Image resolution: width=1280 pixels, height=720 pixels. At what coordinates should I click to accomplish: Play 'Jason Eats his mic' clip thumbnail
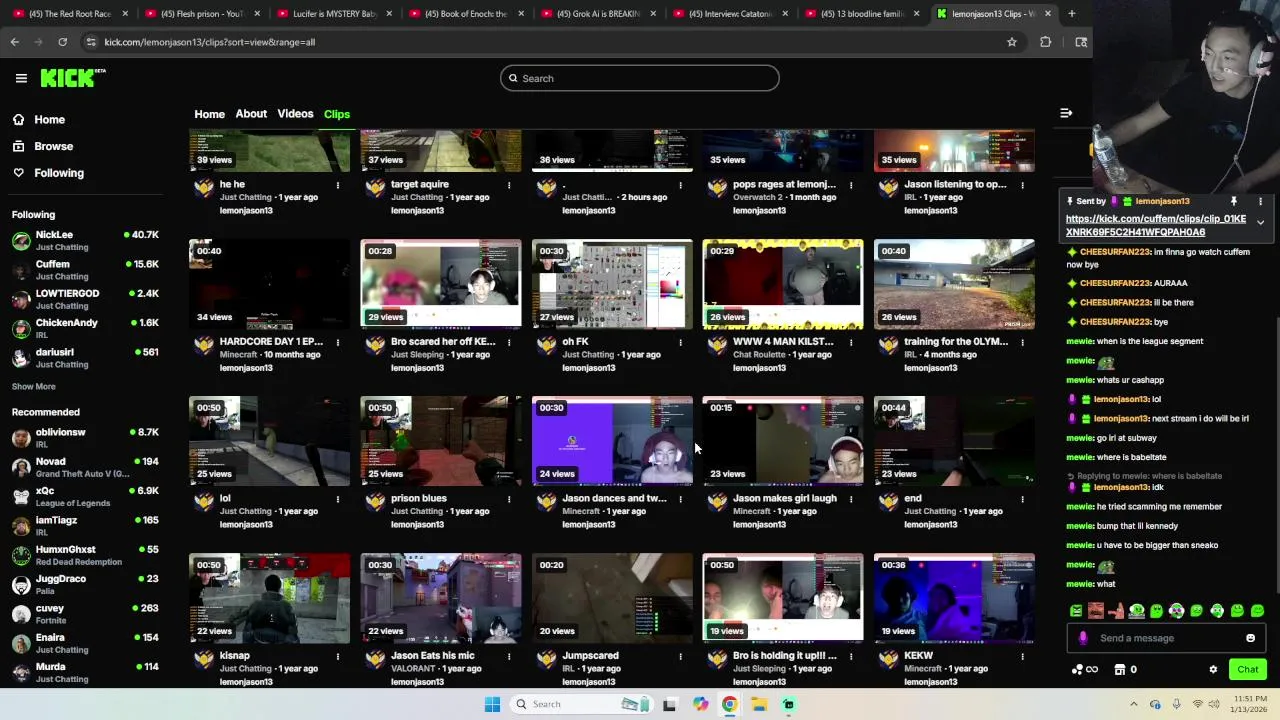[441, 598]
